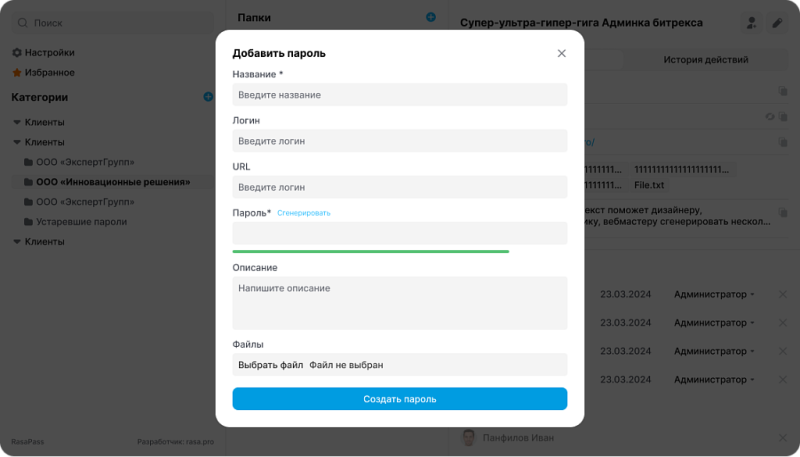This screenshot has width=800, height=457.
Task: Click the Избранное star icon
Action: [x=17, y=72]
